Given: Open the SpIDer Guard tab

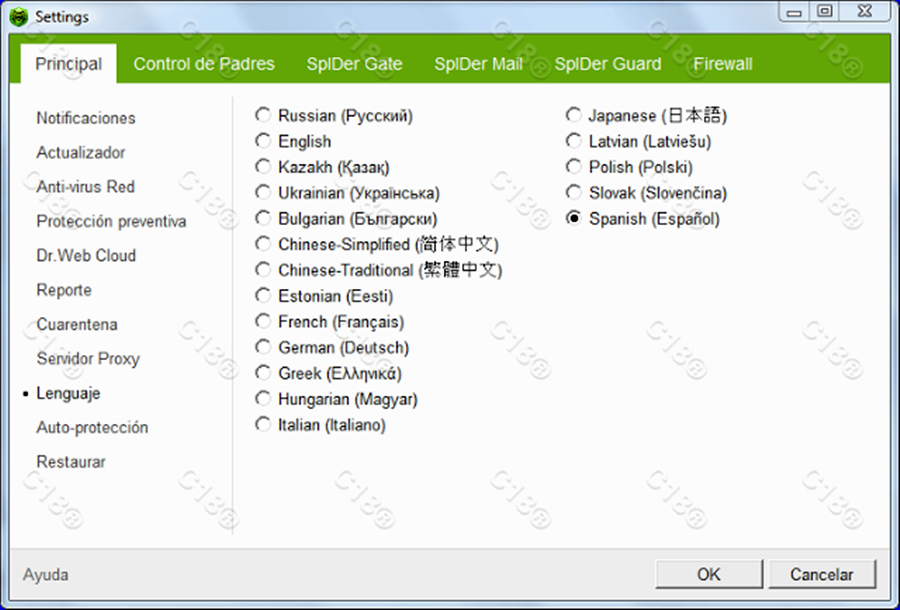Looking at the screenshot, I should (x=607, y=64).
